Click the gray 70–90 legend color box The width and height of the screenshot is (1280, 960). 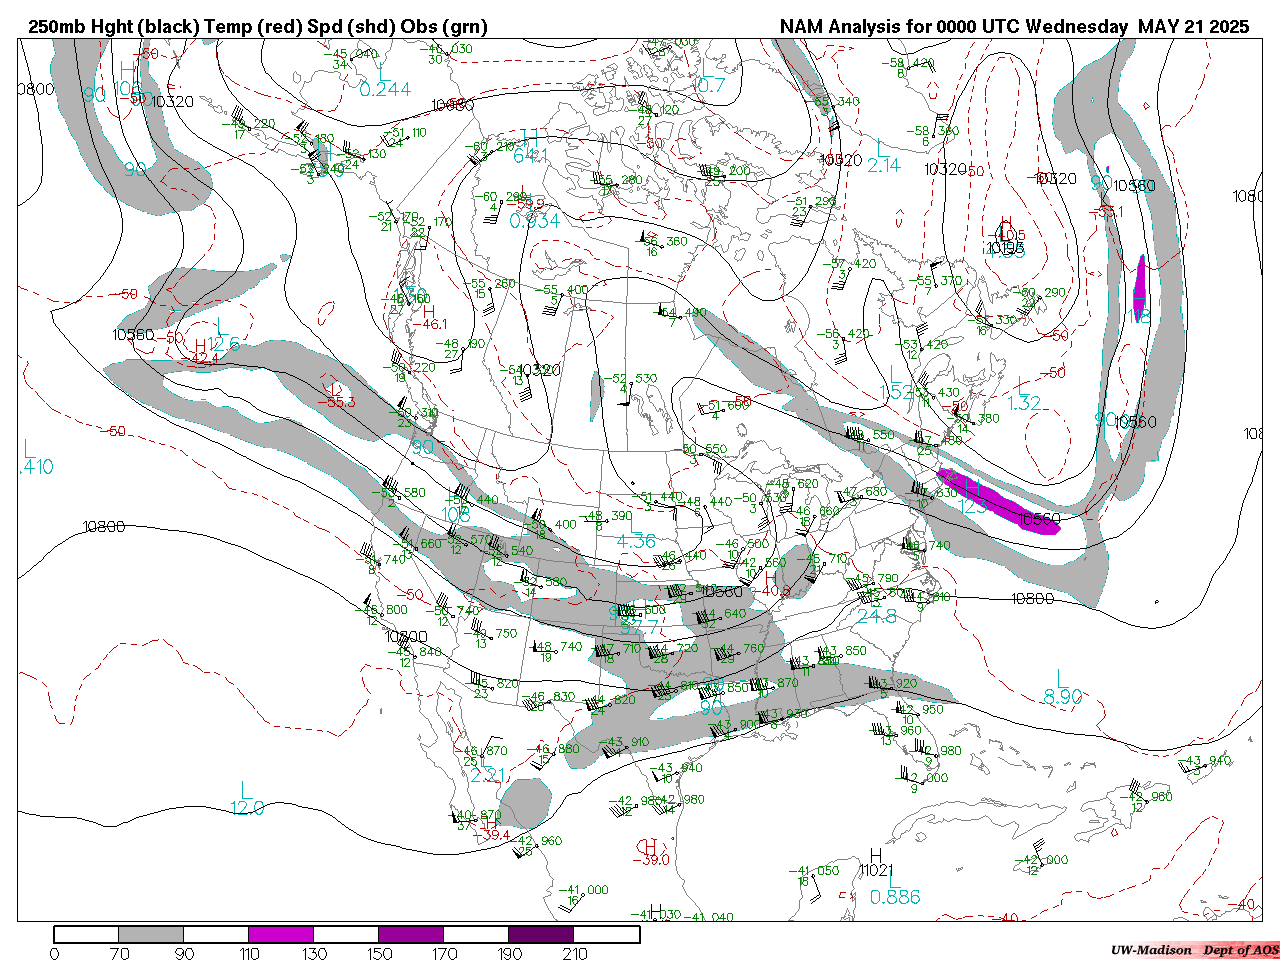(x=151, y=934)
